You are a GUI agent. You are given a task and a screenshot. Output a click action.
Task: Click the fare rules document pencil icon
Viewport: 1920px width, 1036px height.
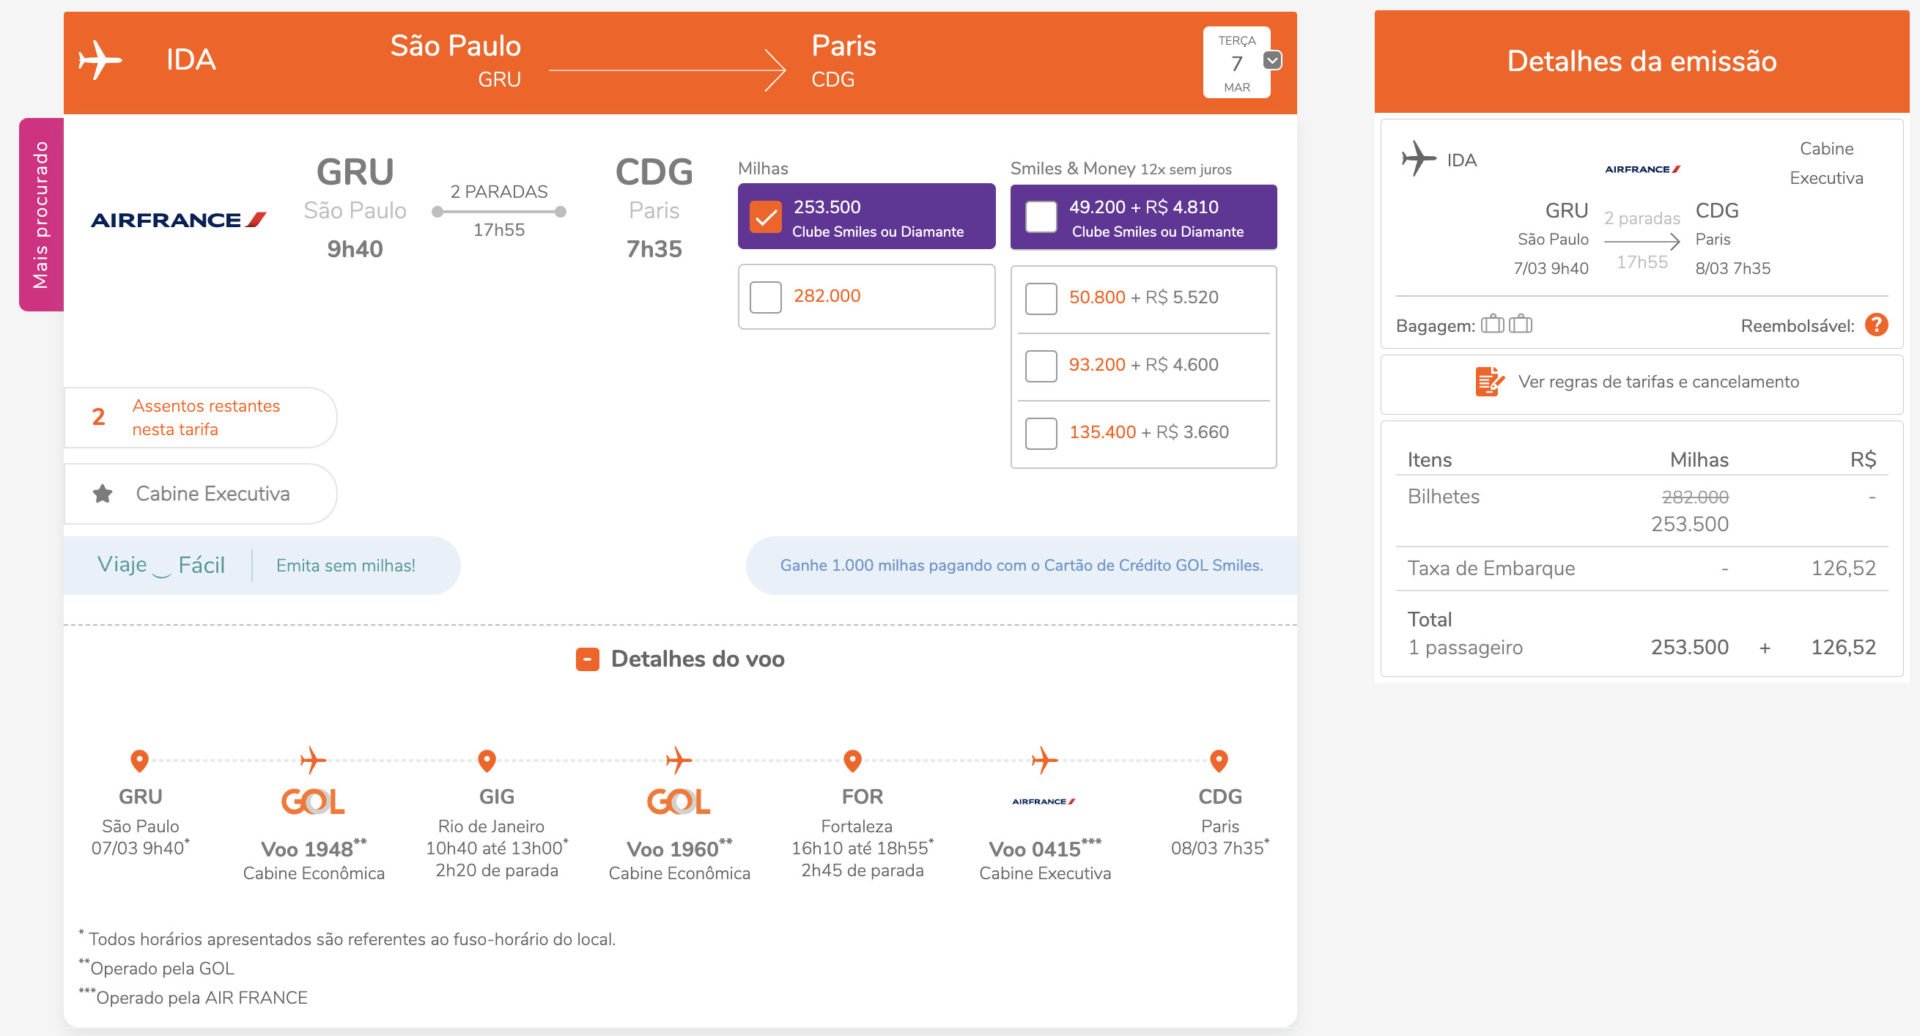pyautogui.click(x=1489, y=382)
